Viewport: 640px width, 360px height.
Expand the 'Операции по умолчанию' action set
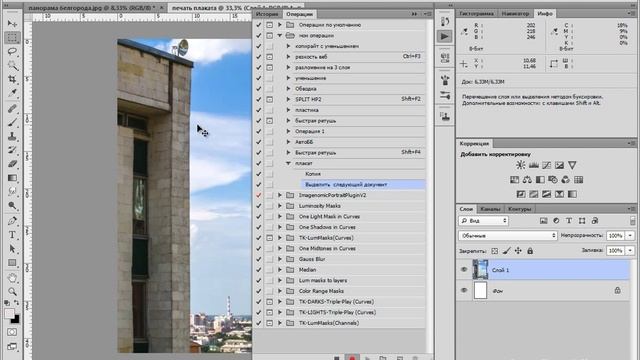click(280, 25)
